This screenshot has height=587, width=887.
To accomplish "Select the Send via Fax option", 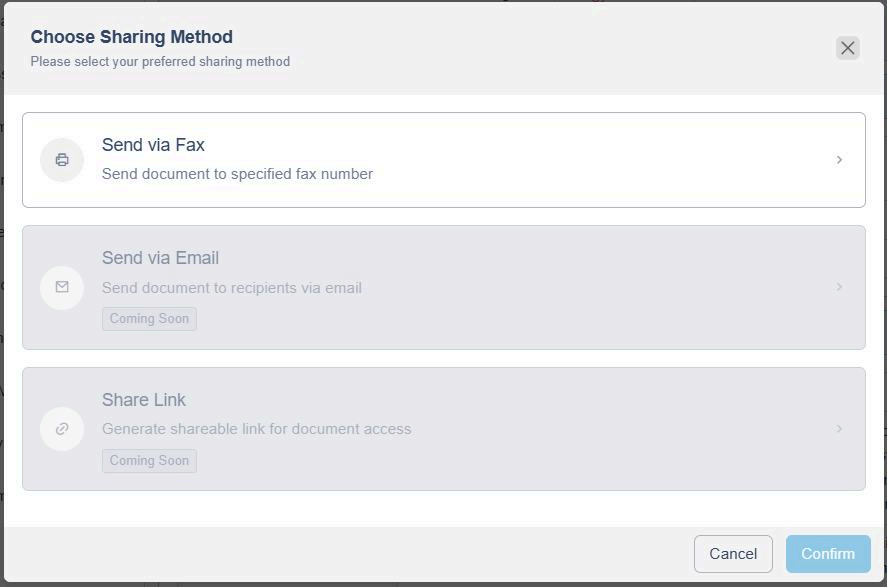I will (x=153, y=145).
